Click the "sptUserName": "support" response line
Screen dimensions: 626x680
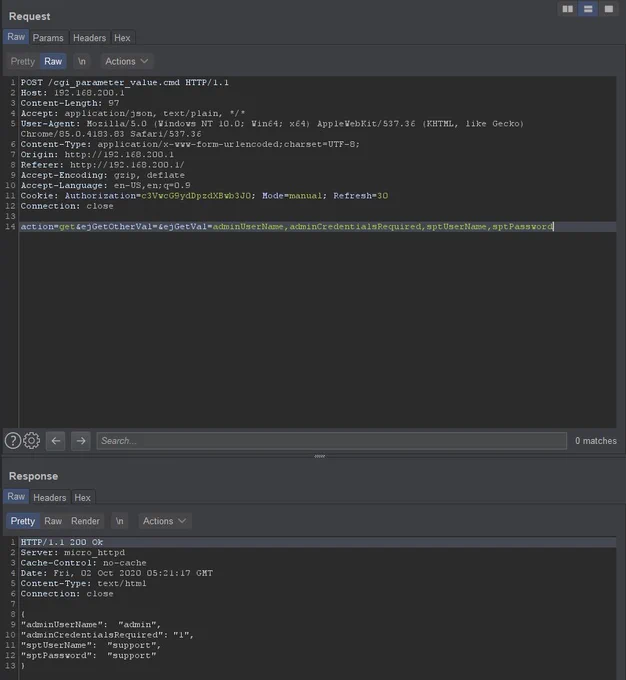tap(91, 645)
